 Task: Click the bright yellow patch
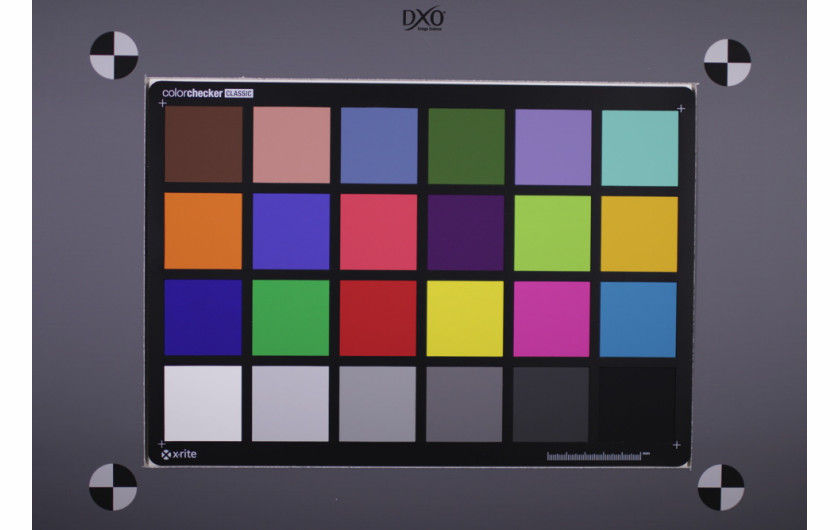coord(465,319)
